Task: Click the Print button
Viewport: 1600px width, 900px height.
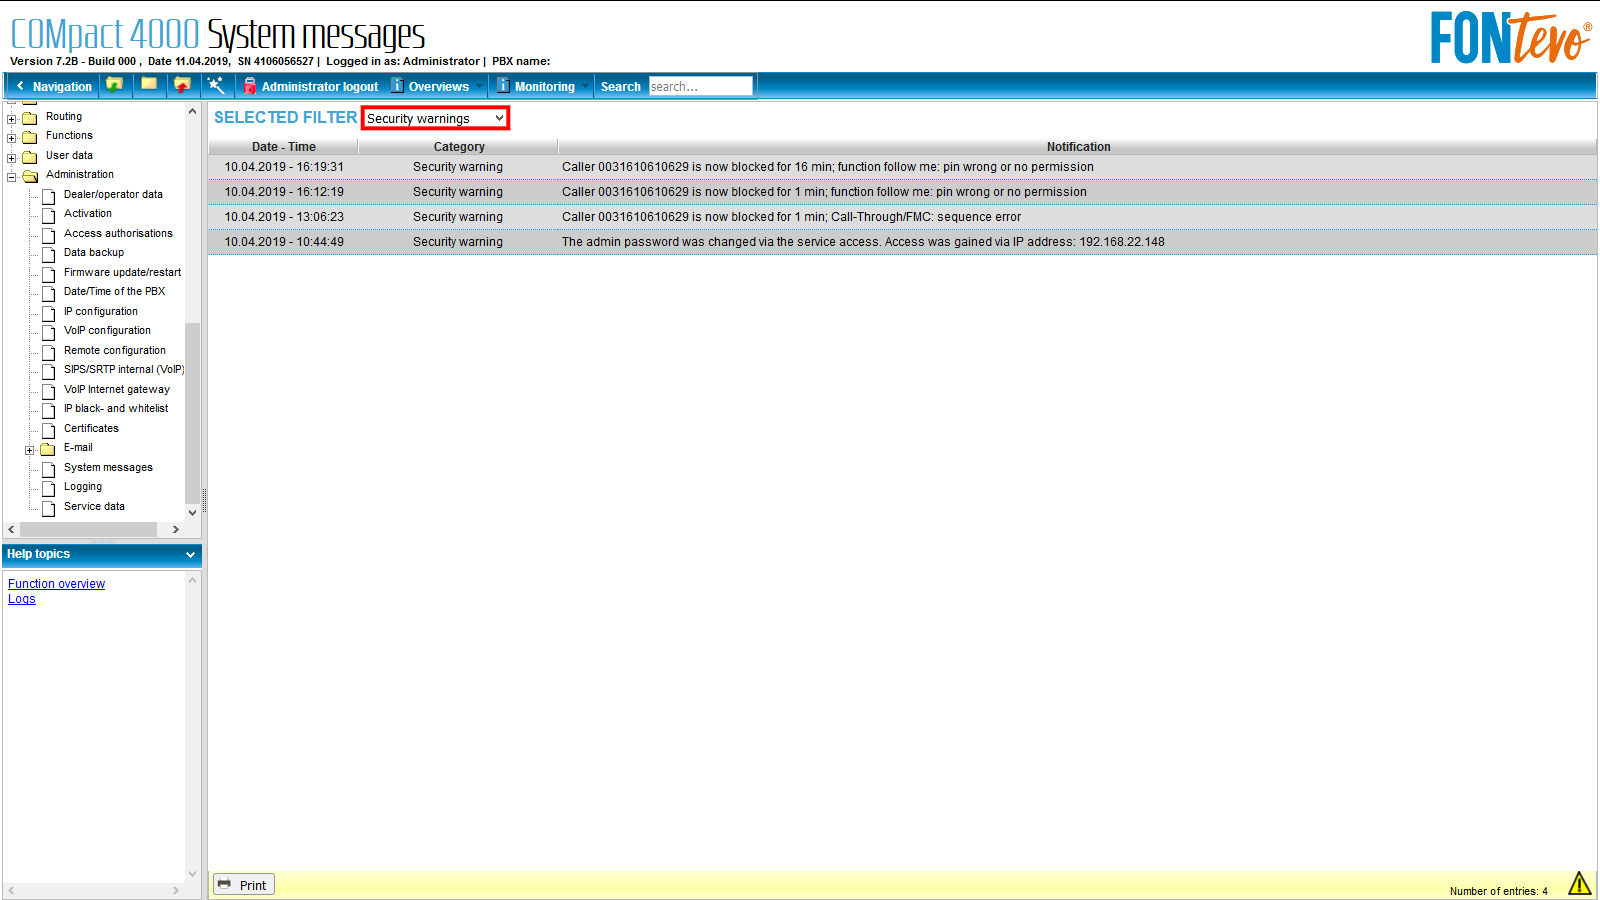Action: [243, 885]
